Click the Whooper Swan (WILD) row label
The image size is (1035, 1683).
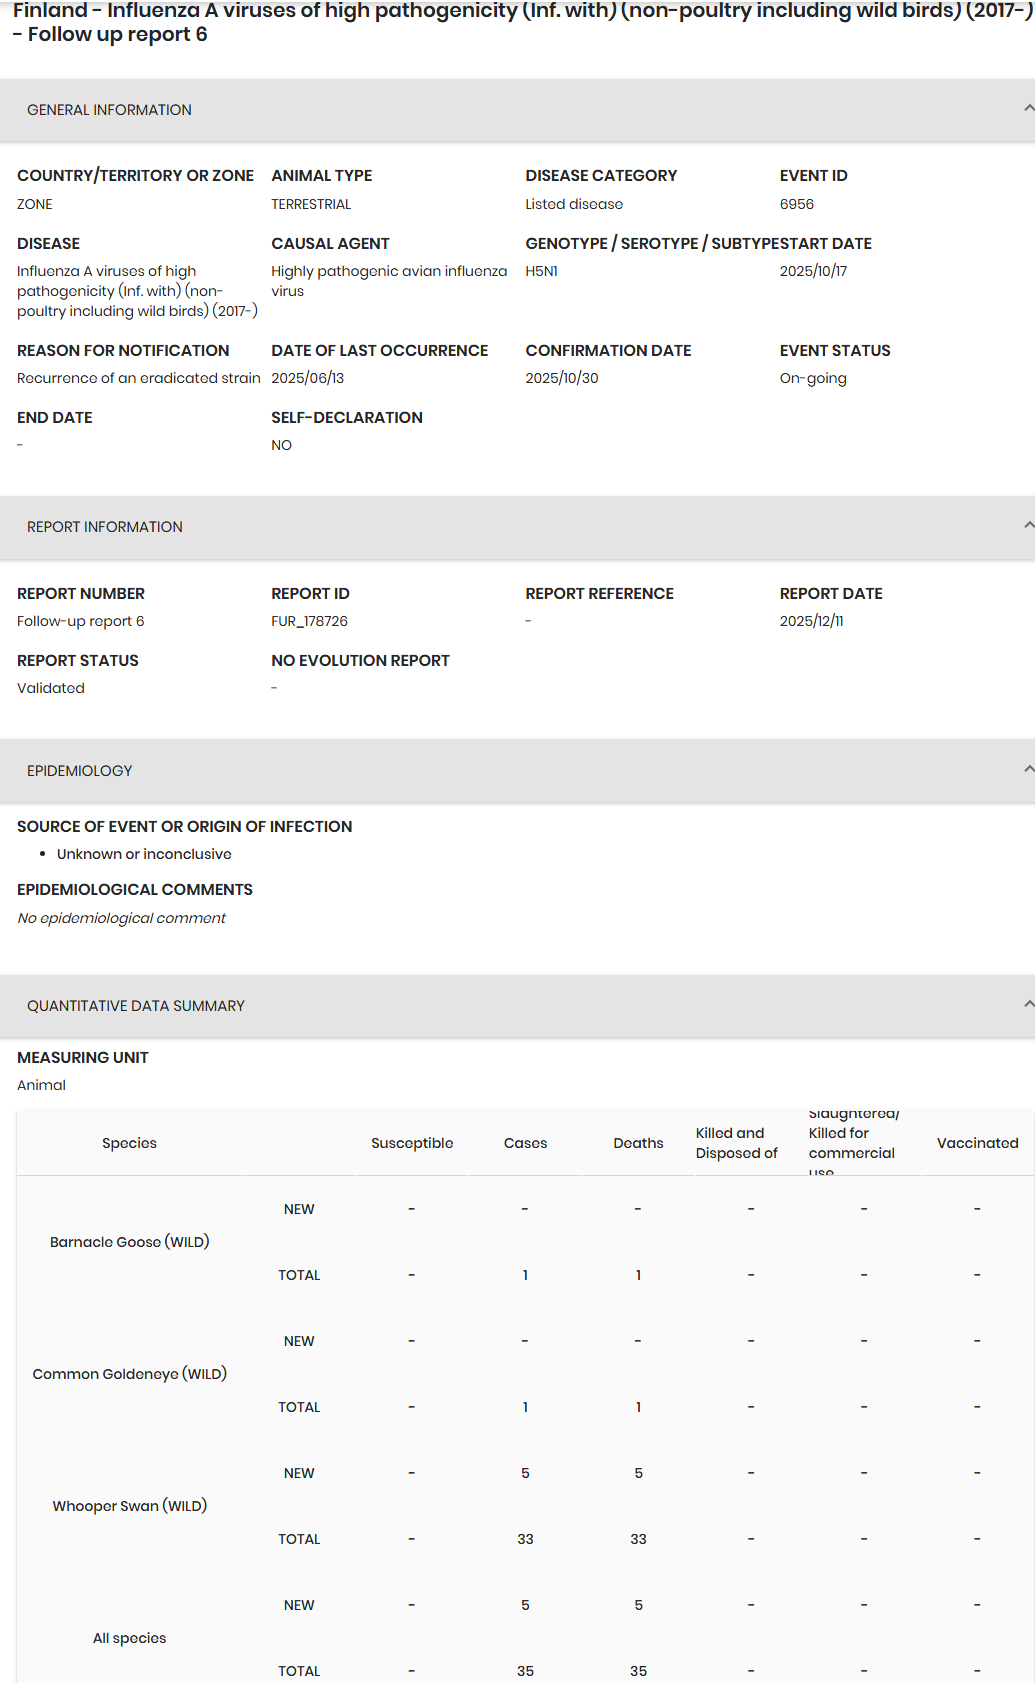129,1506
